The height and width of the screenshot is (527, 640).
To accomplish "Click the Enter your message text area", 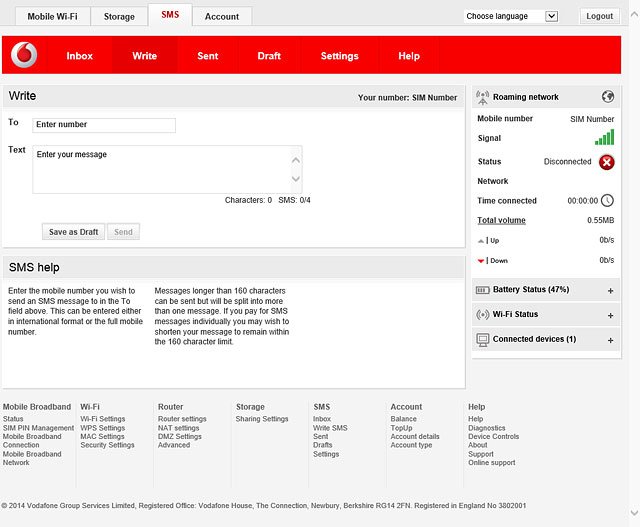I will tap(167, 169).
